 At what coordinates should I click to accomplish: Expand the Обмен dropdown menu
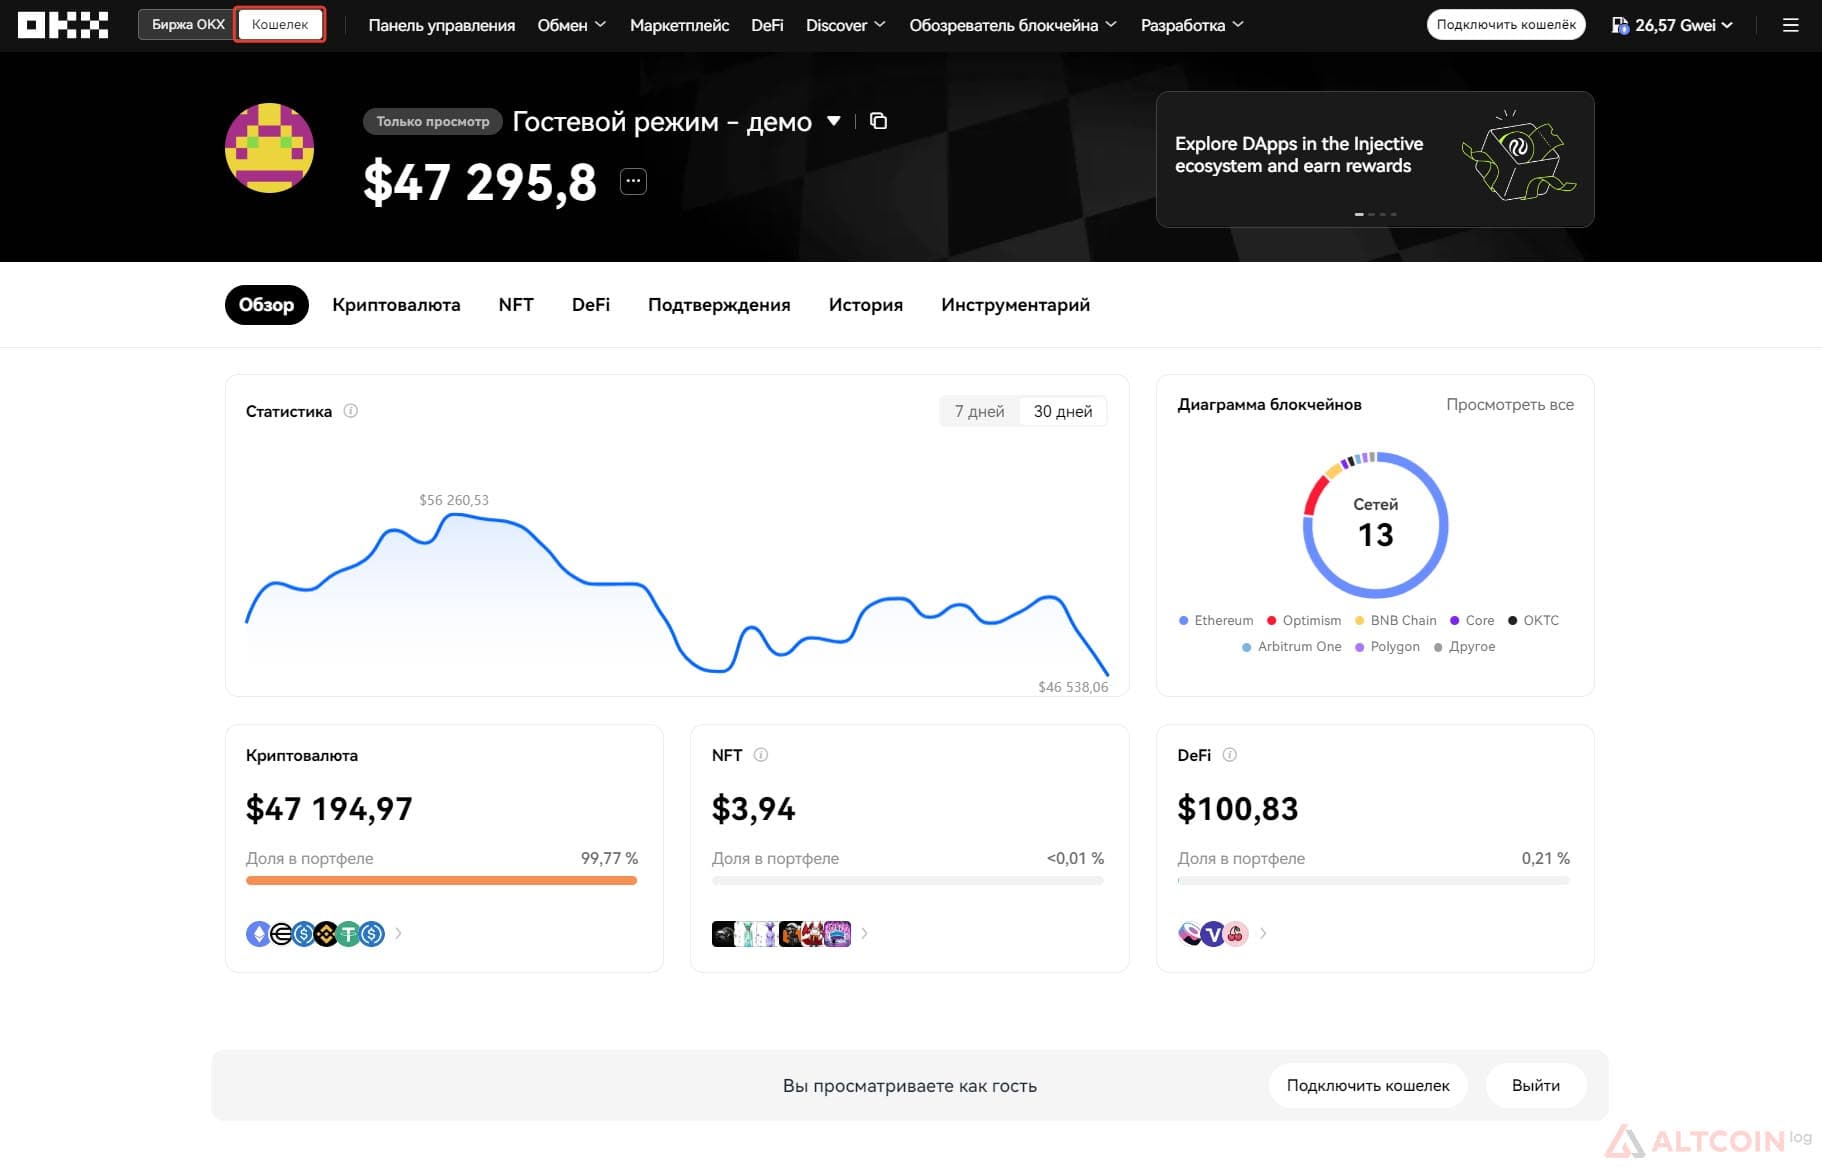click(572, 25)
